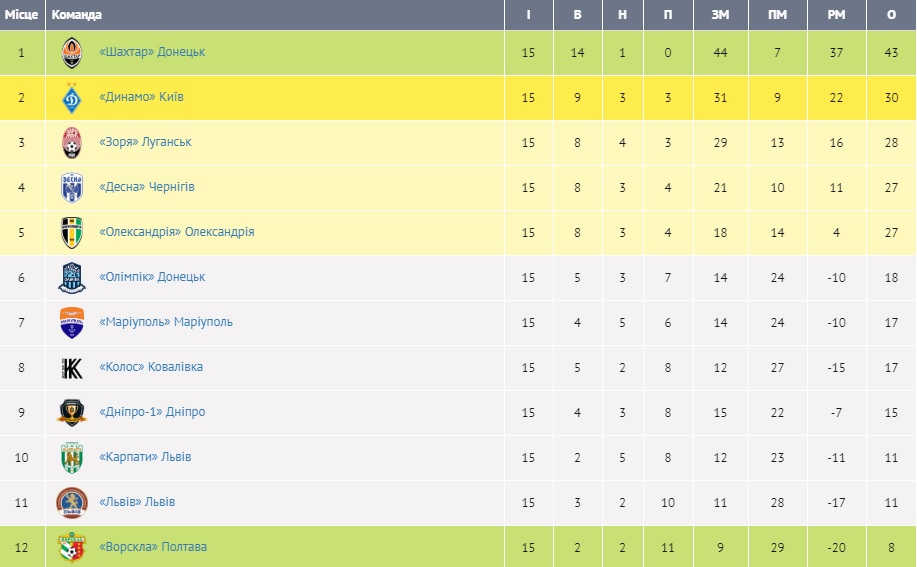Click the "РМ" goal difference header
This screenshot has height=567, width=917.
836,15
